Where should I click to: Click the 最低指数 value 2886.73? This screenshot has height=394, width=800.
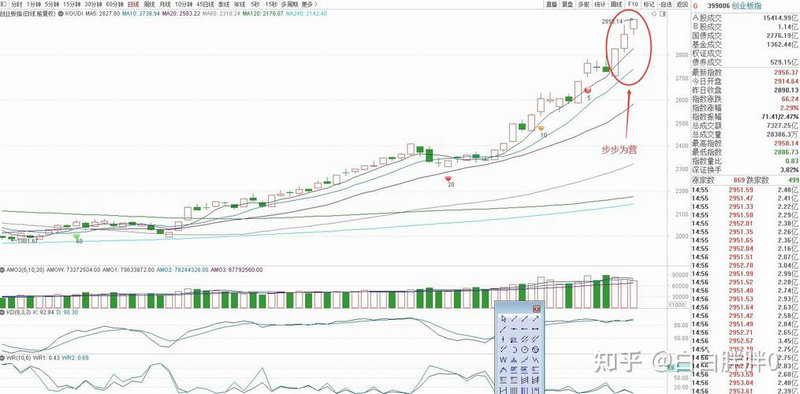click(786, 152)
